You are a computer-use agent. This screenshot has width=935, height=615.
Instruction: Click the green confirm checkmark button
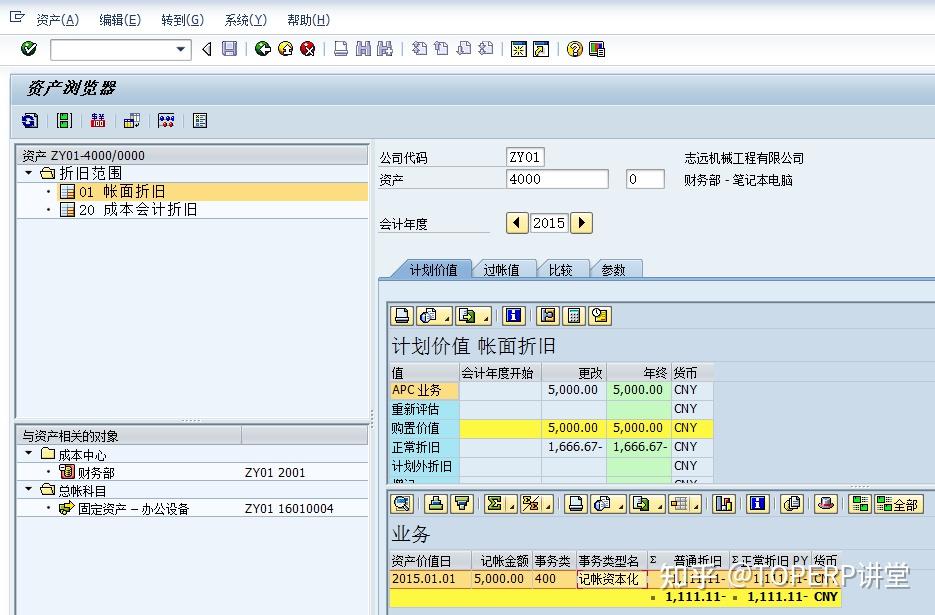point(27,49)
